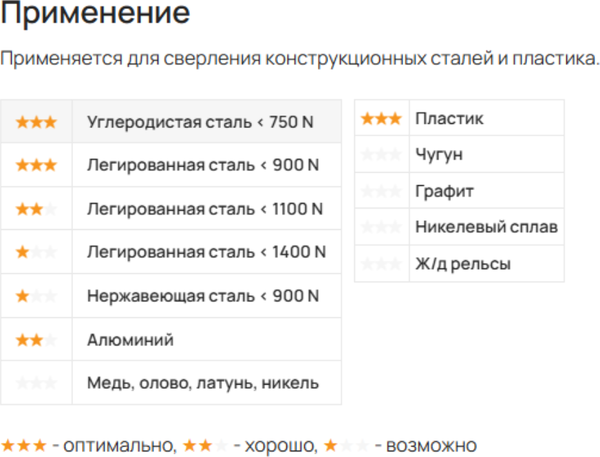Click the grey stars beside Графит

pyautogui.click(x=382, y=191)
